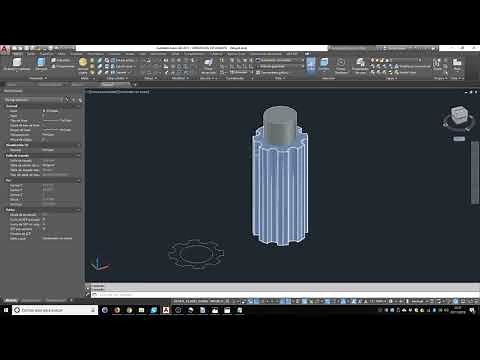Select the Box solid tool
The width and height of the screenshot is (480, 360).
click(x=17, y=64)
